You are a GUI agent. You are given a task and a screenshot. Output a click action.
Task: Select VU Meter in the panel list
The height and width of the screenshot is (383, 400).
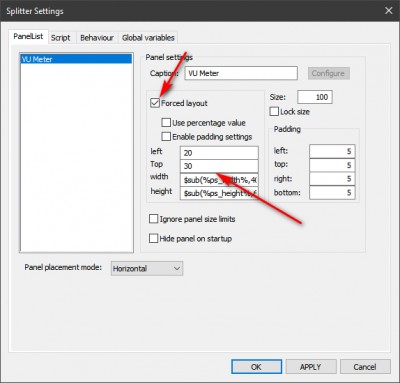pos(76,59)
